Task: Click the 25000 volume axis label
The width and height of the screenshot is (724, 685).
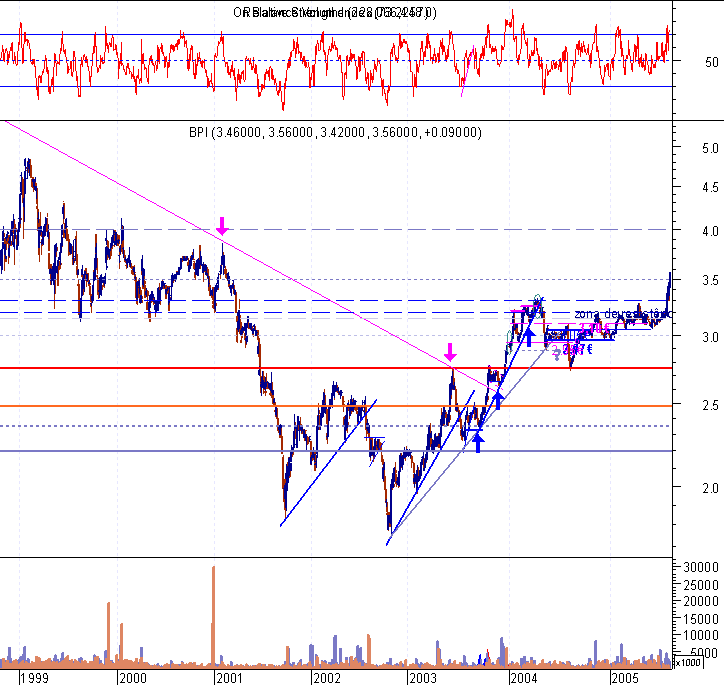Action: click(x=701, y=584)
